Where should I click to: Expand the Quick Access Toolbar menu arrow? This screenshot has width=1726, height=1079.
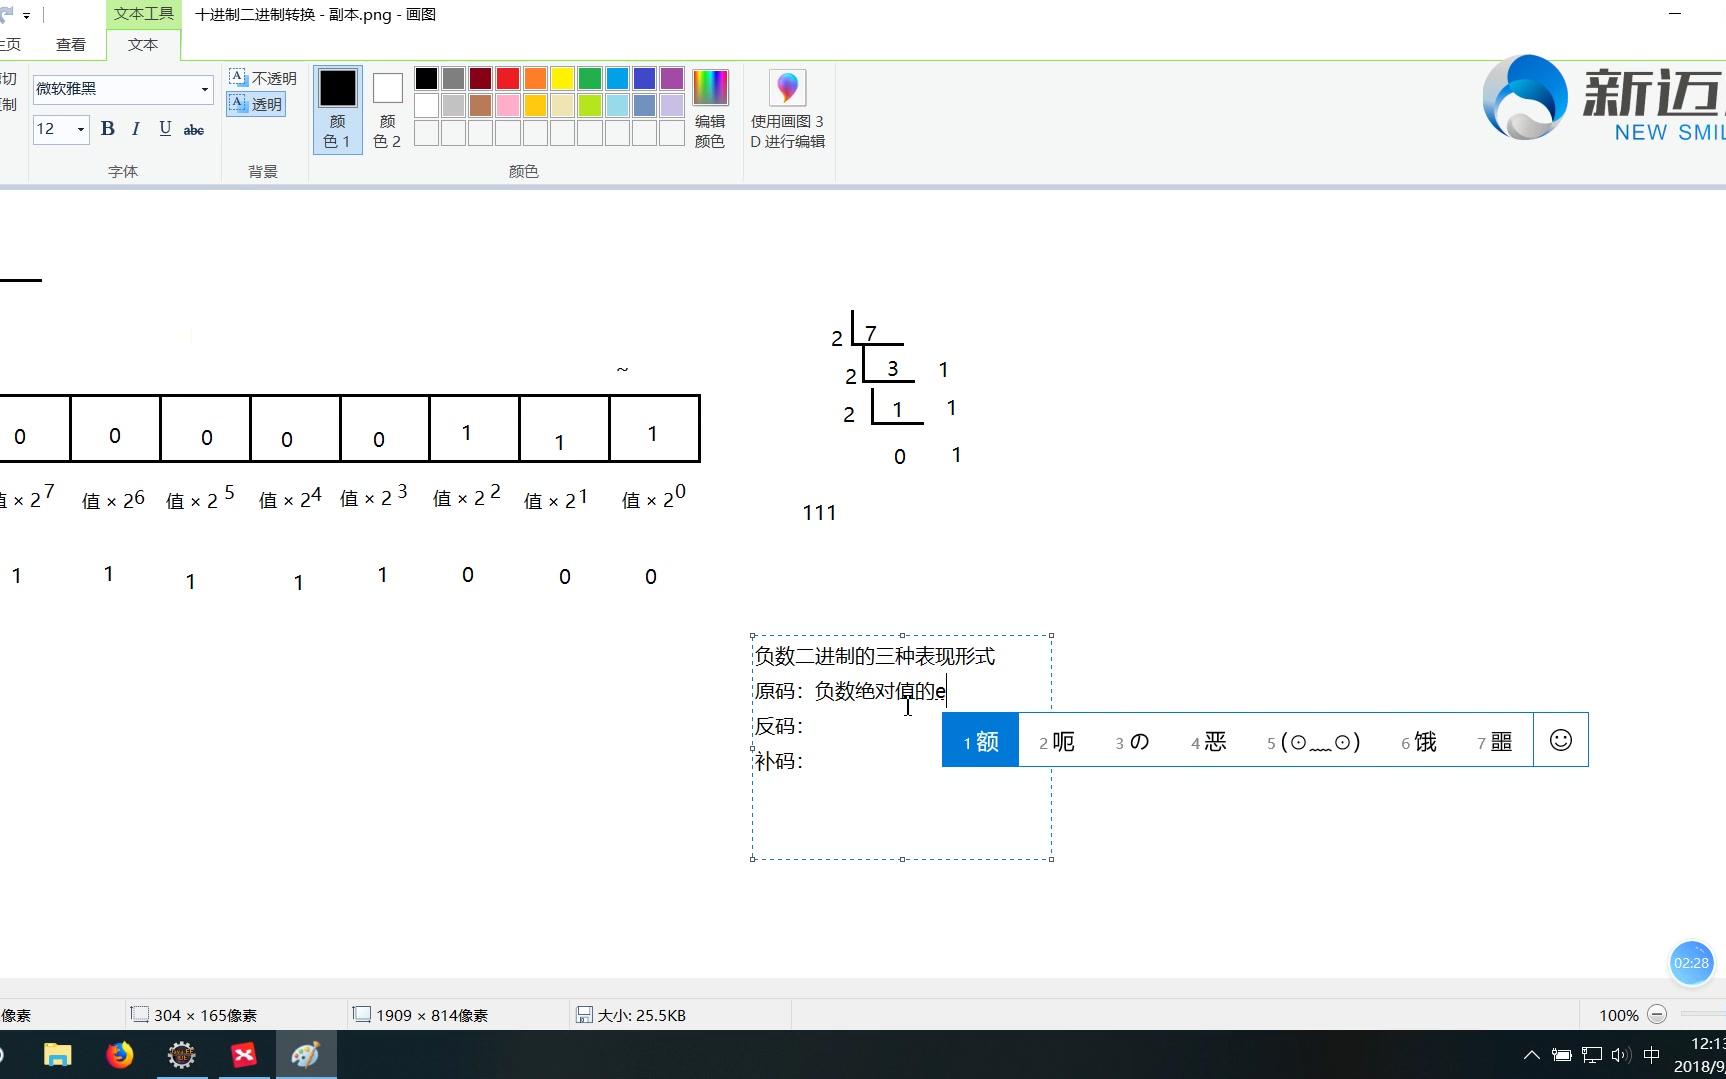(x=27, y=15)
